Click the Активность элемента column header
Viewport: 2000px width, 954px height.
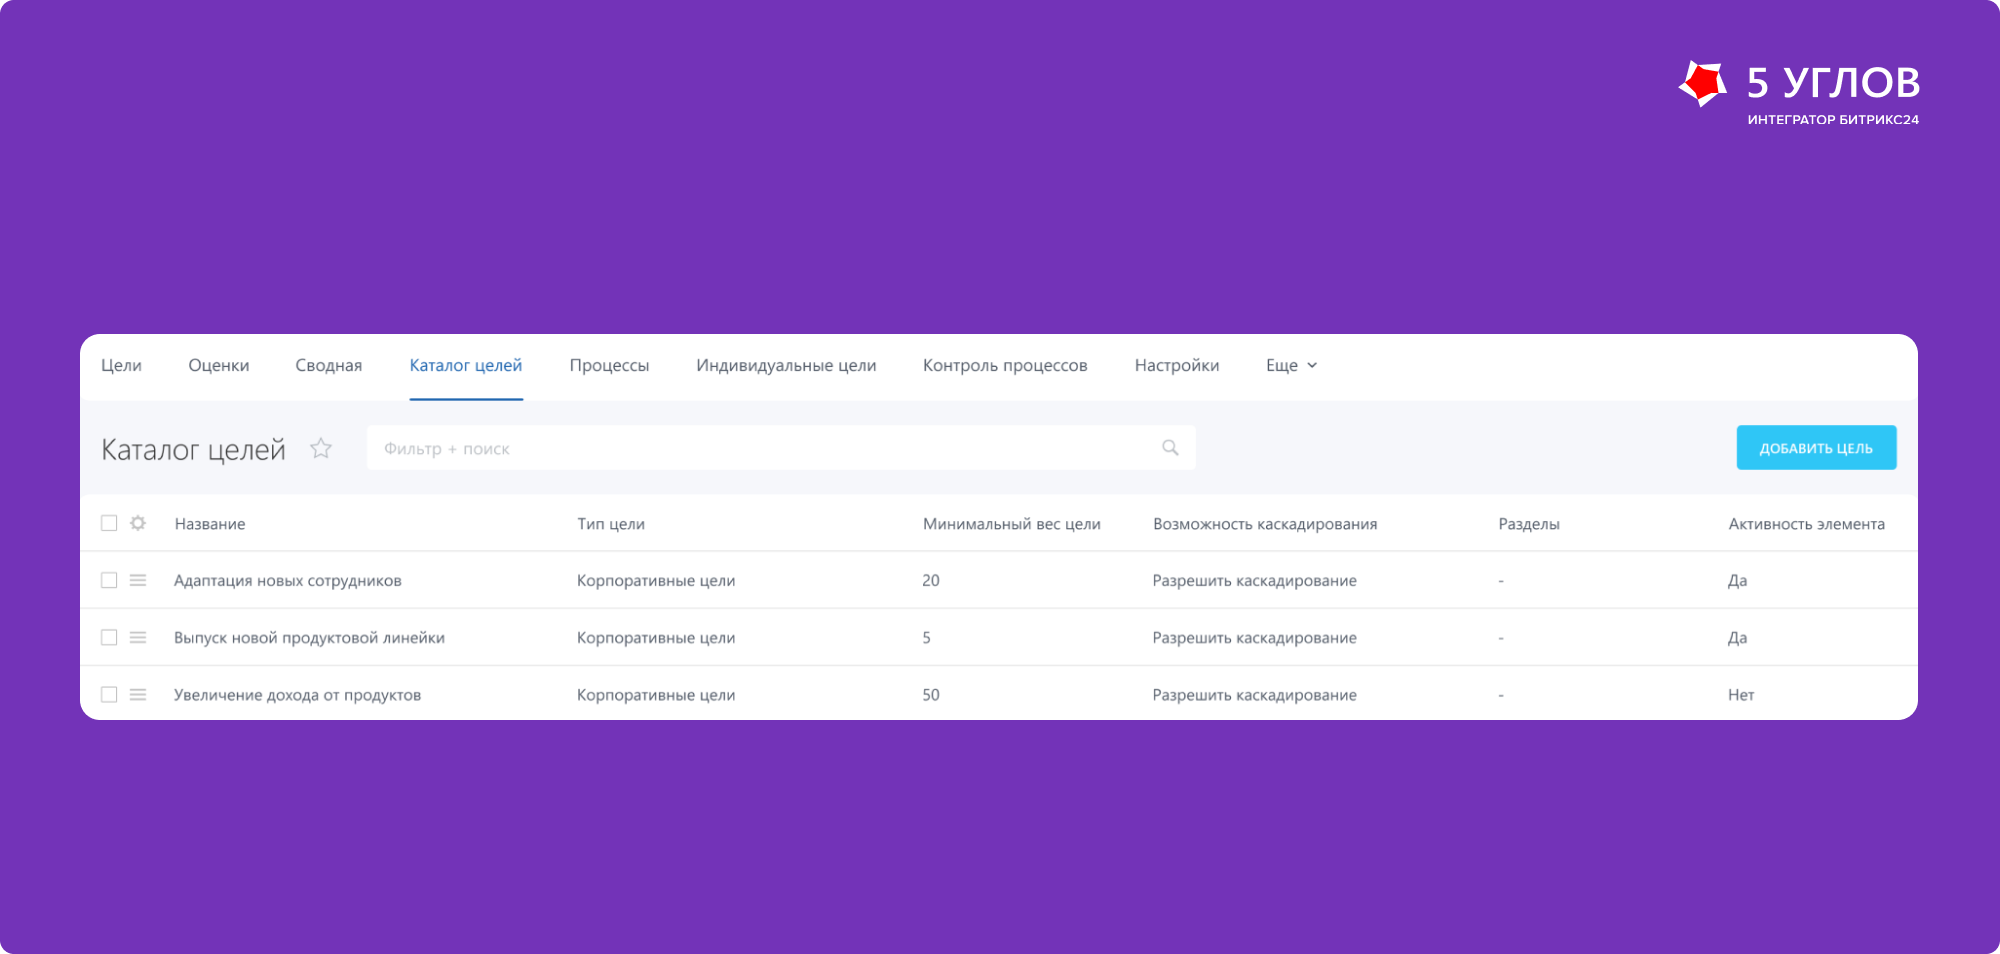point(1806,524)
